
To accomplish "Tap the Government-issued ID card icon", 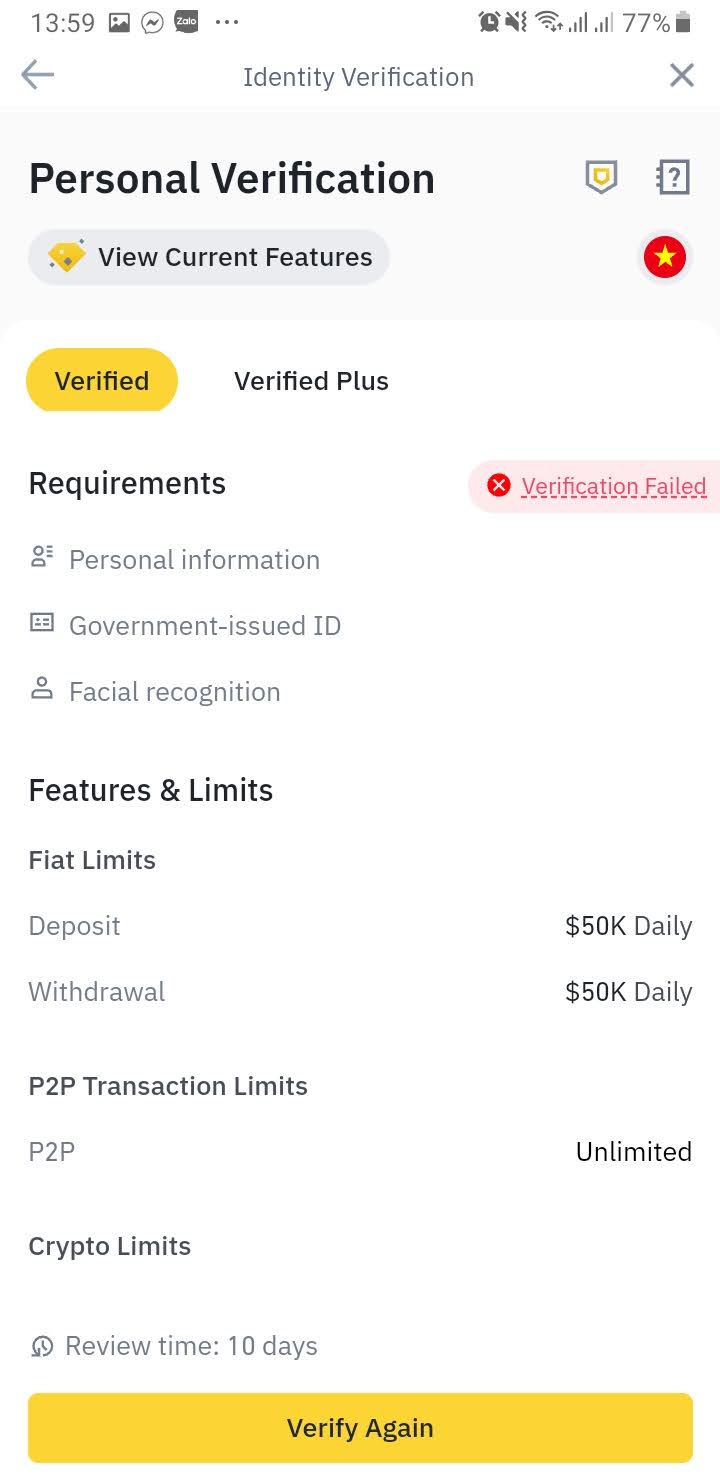I will [x=42, y=624].
